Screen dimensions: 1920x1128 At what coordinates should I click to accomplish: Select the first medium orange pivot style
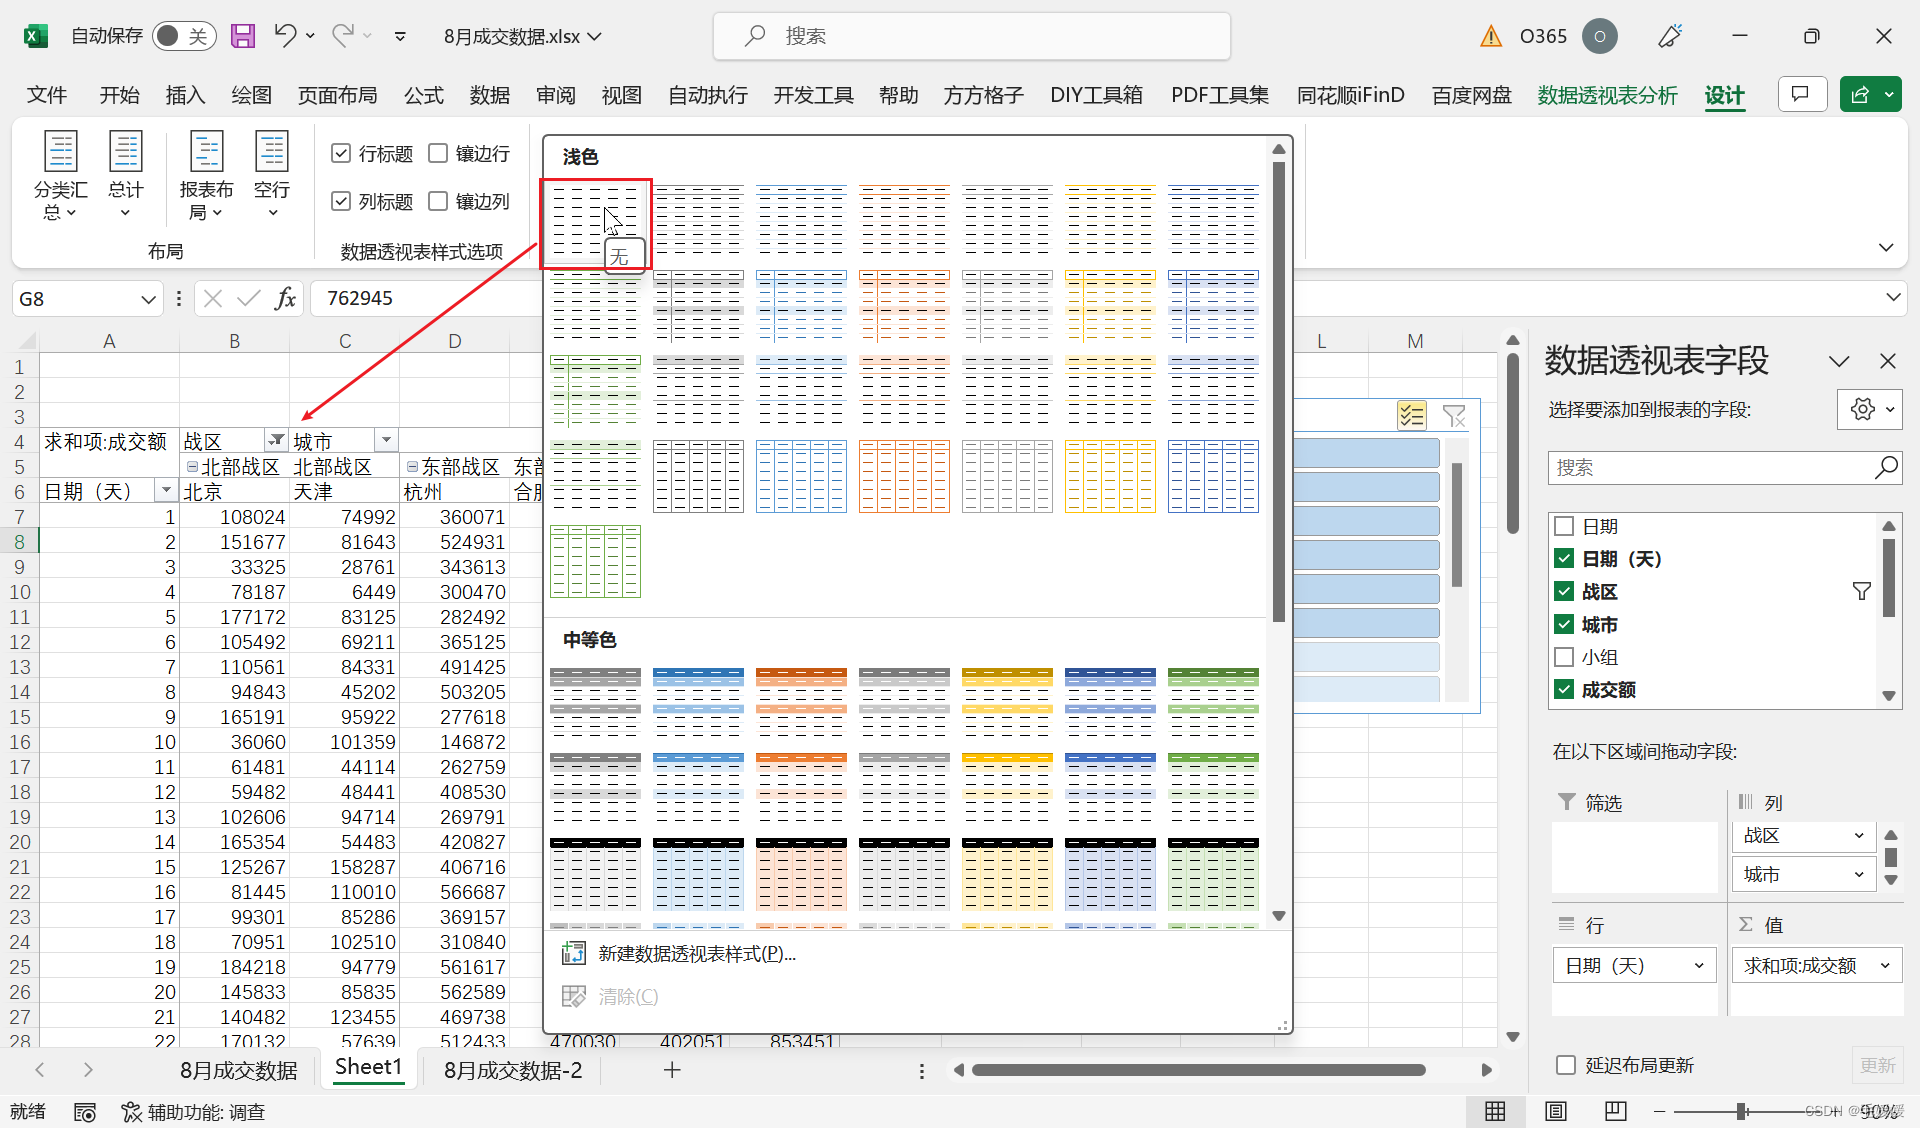point(801,704)
